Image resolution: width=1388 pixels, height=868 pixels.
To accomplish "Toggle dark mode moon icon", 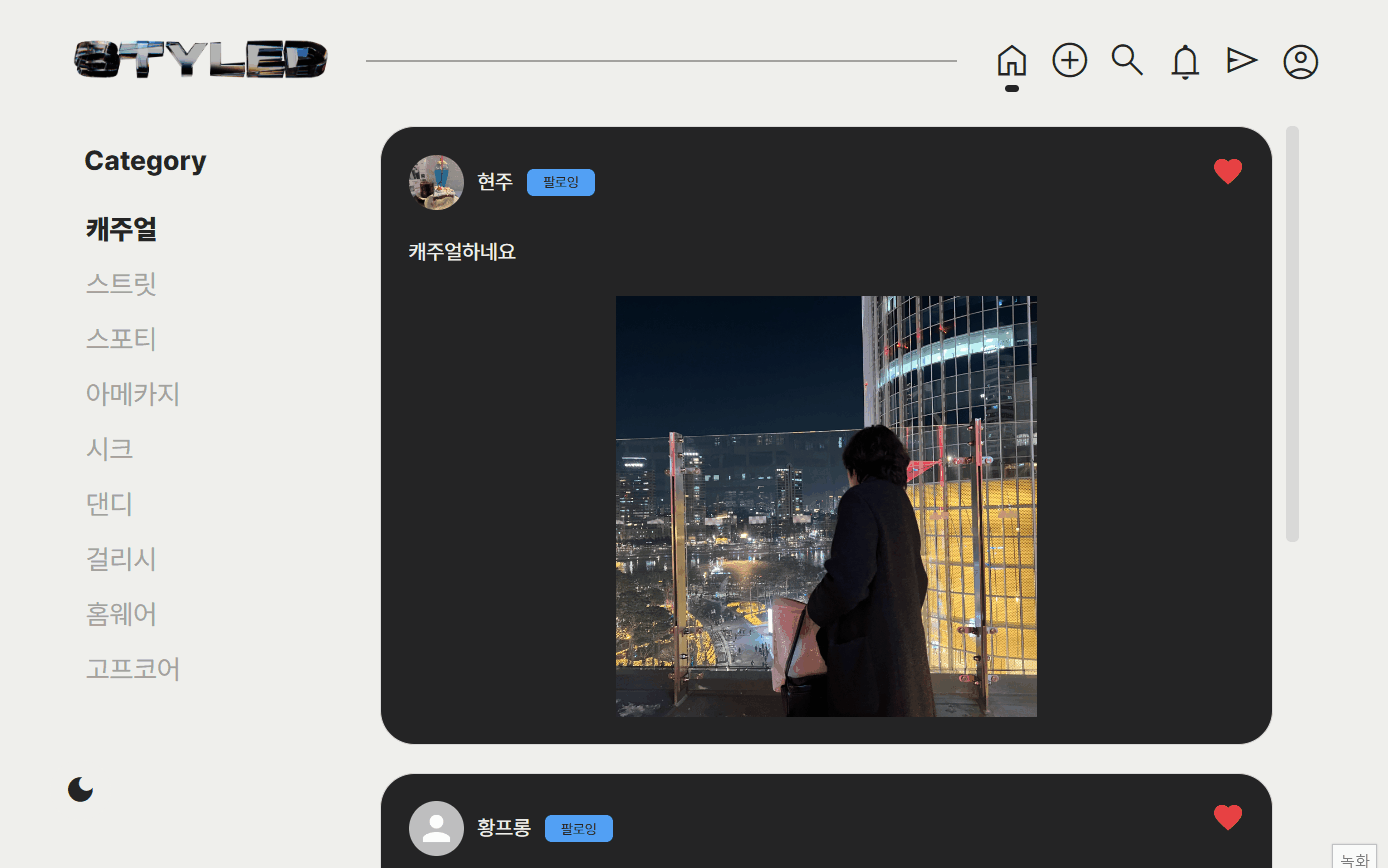I will (x=81, y=789).
